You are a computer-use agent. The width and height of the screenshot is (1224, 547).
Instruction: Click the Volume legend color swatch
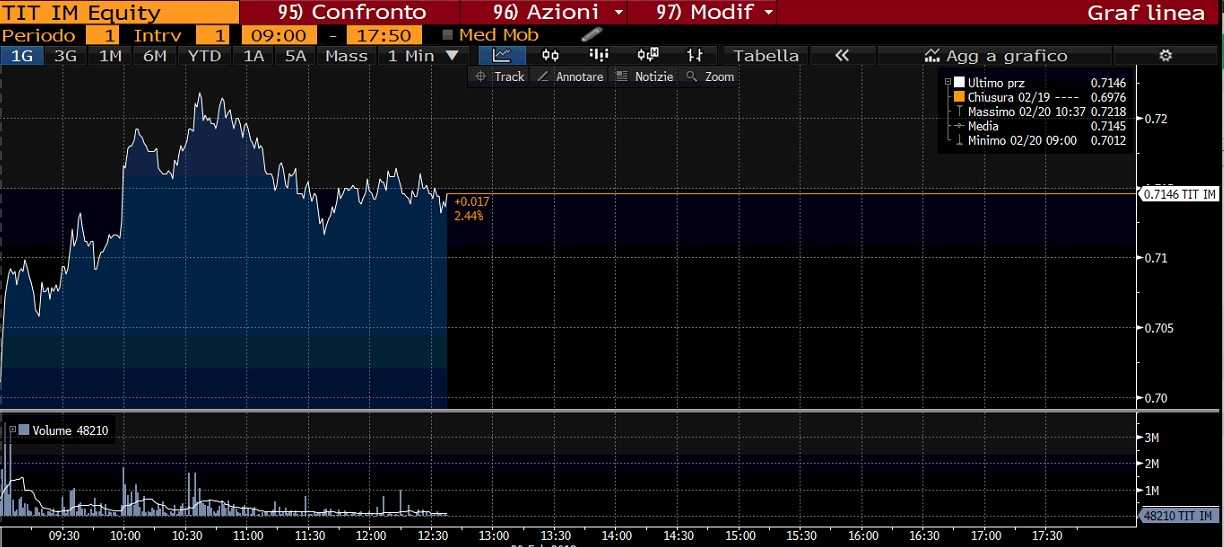click(x=24, y=431)
